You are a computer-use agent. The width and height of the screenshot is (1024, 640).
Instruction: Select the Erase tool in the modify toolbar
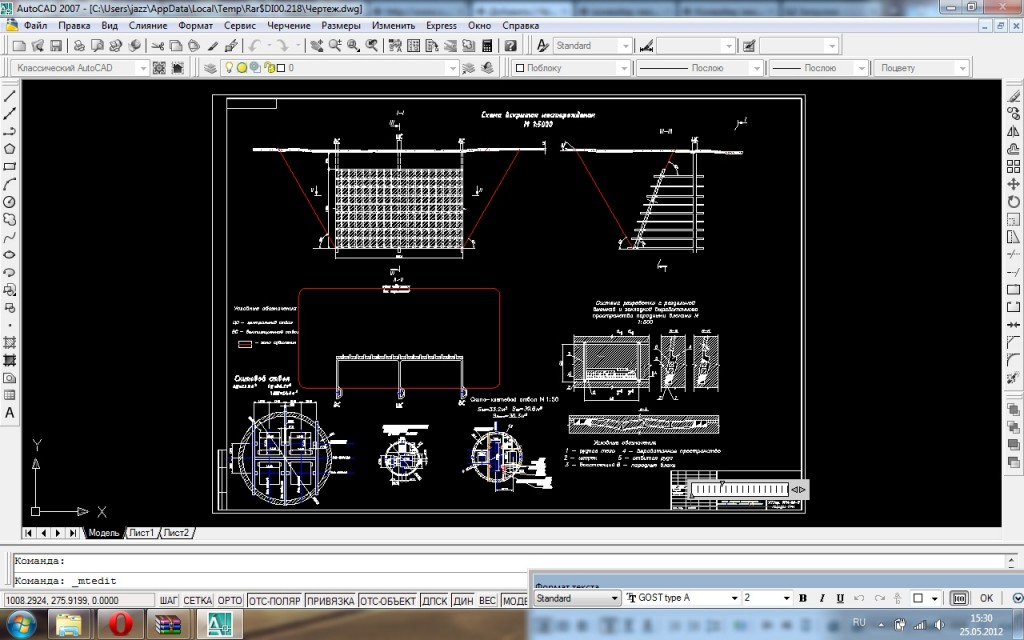point(1013,96)
